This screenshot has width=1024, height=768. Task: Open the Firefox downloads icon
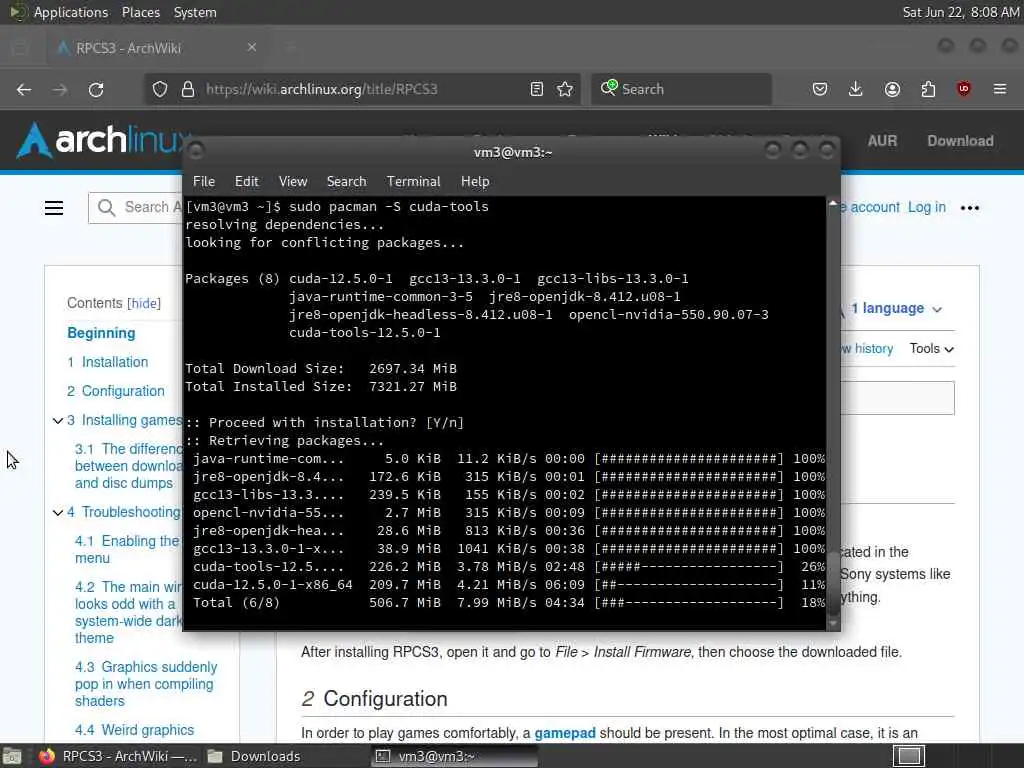(x=856, y=89)
